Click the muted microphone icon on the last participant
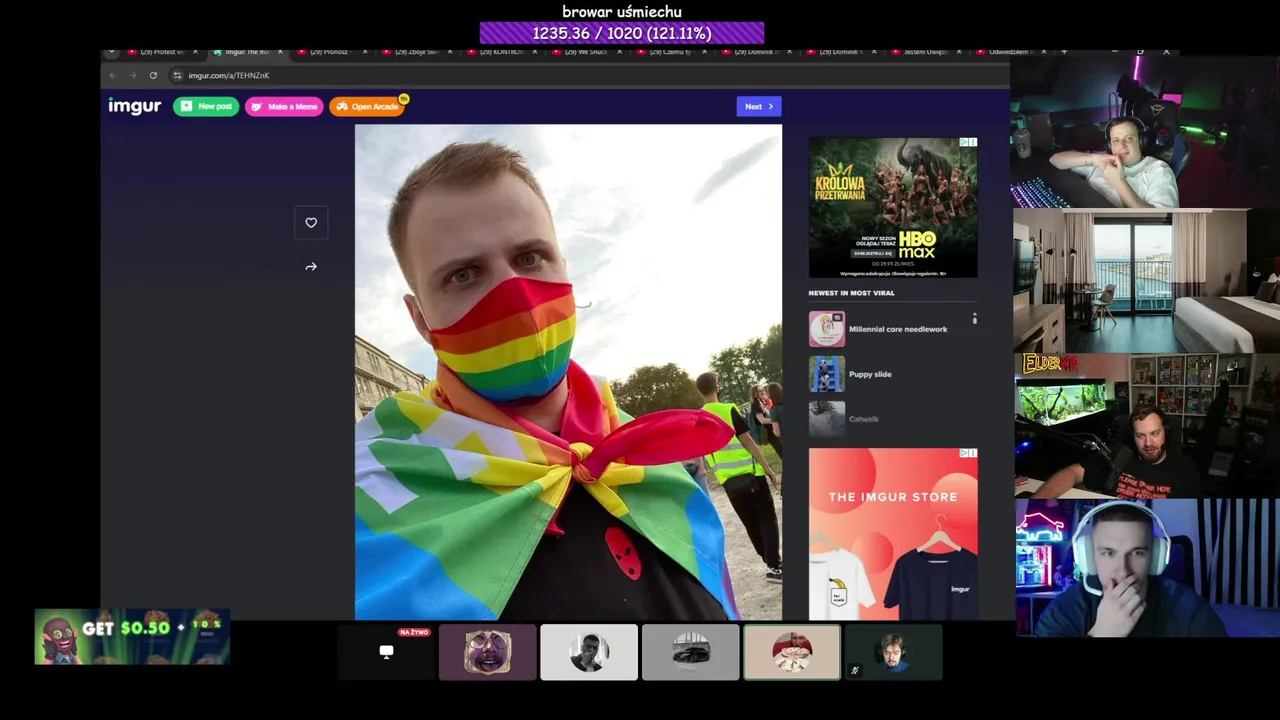The height and width of the screenshot is (720, 1280). 854,671
